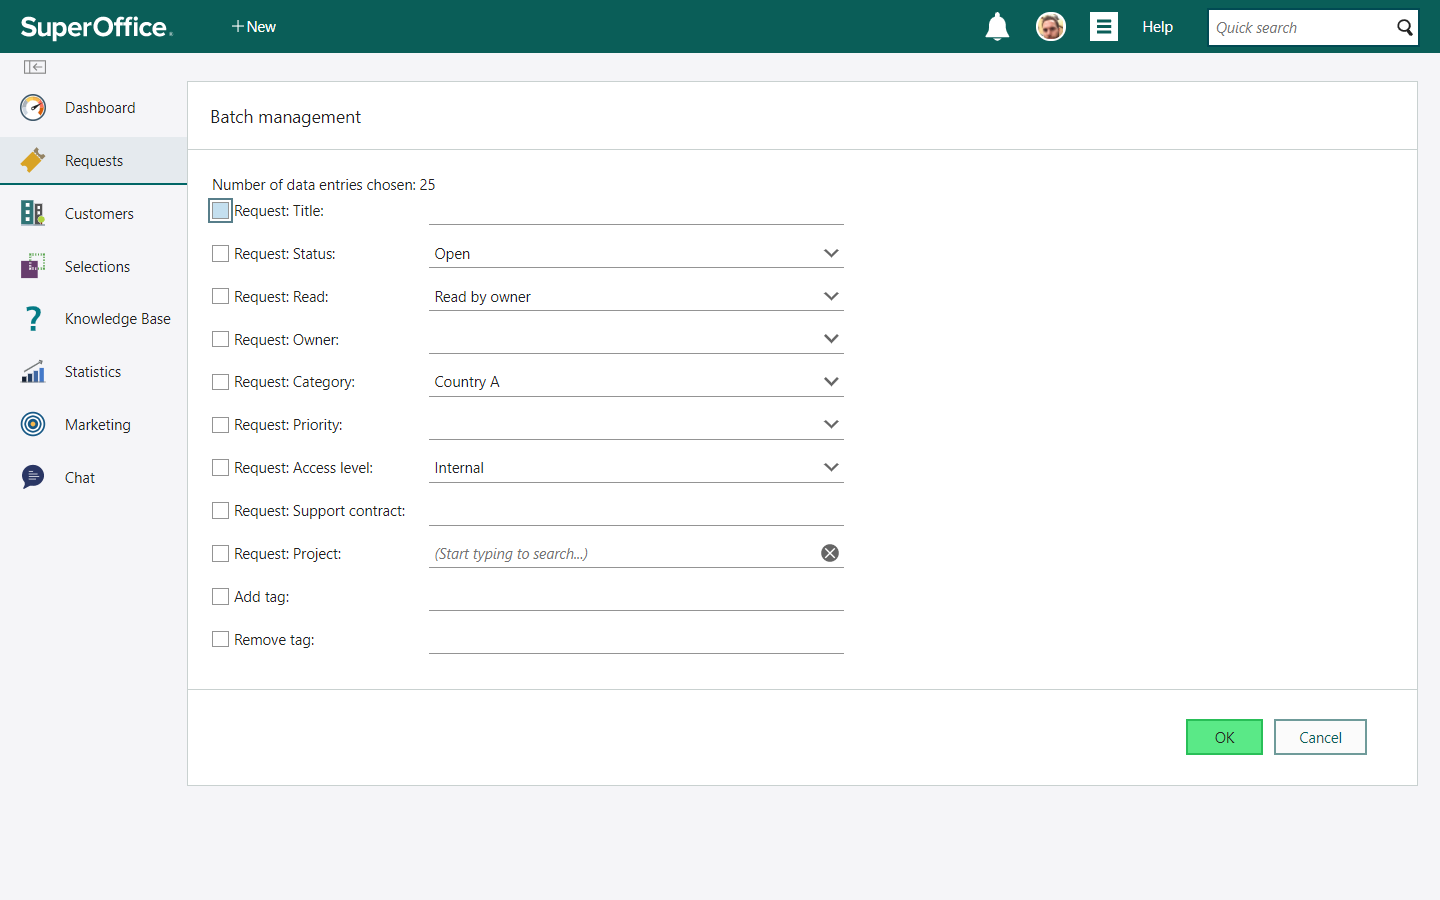
Task: Click 'Number of data entries chosen: 25'
Action: [x=324, y=185]
